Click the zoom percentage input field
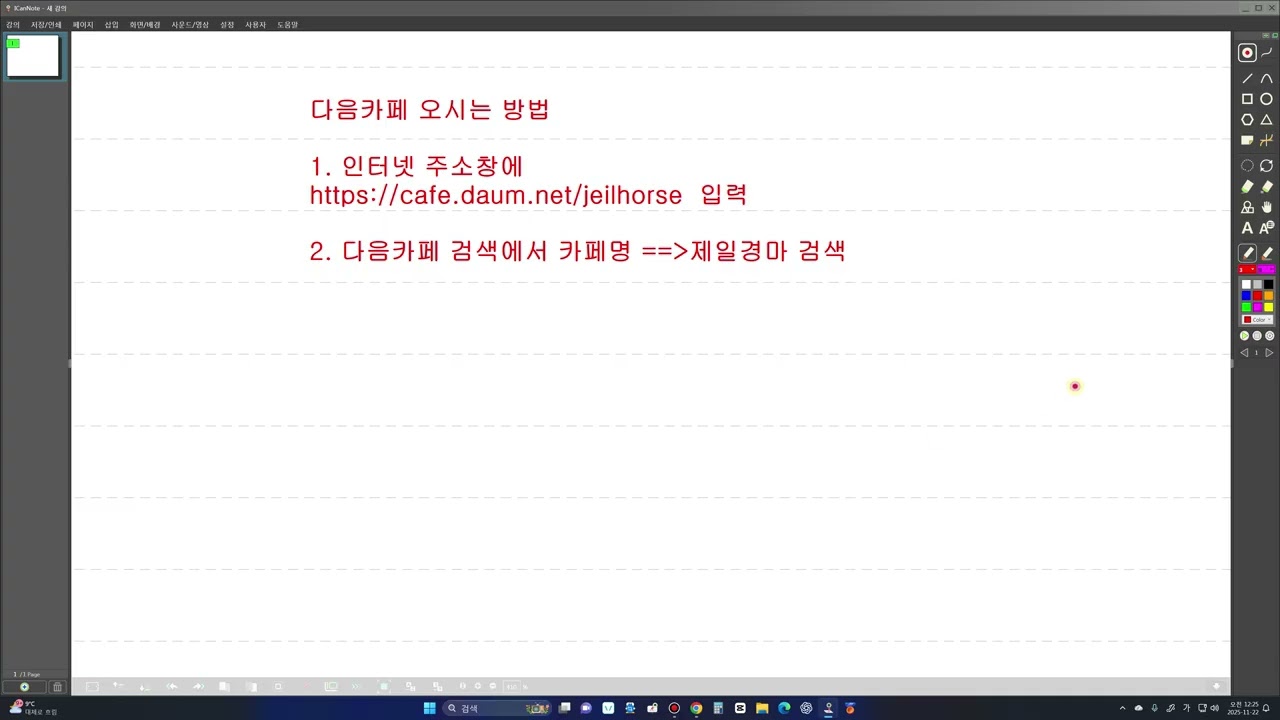The width and height of the screenshot is (1280, 720). 512,686
